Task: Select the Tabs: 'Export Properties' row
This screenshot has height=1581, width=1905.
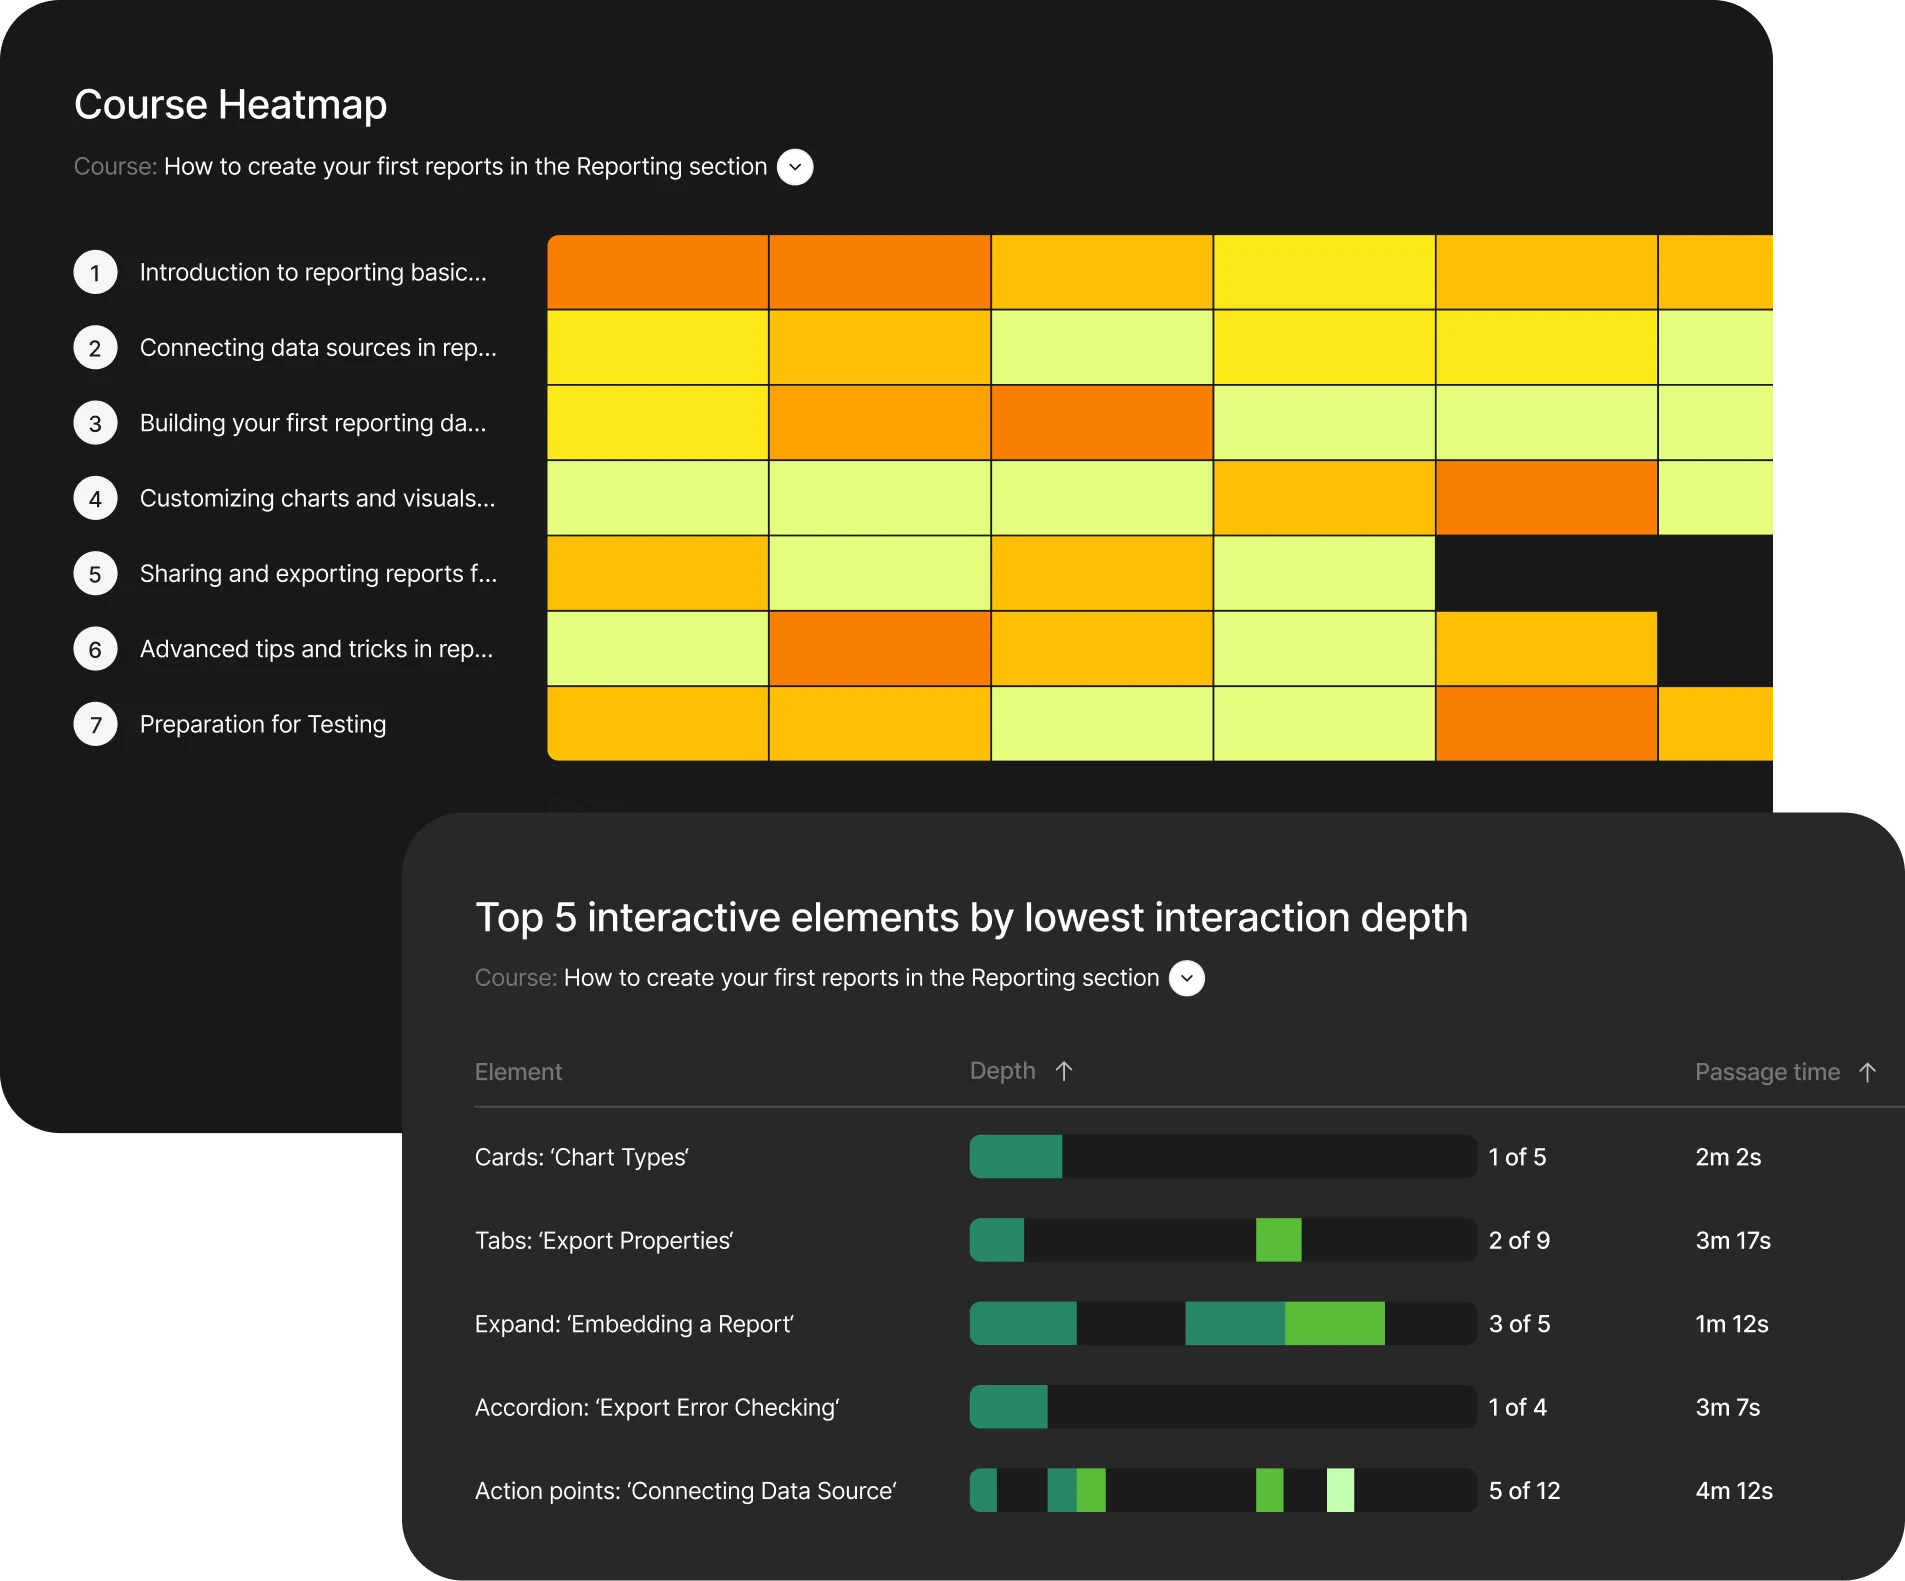Action: (603, 1241)
